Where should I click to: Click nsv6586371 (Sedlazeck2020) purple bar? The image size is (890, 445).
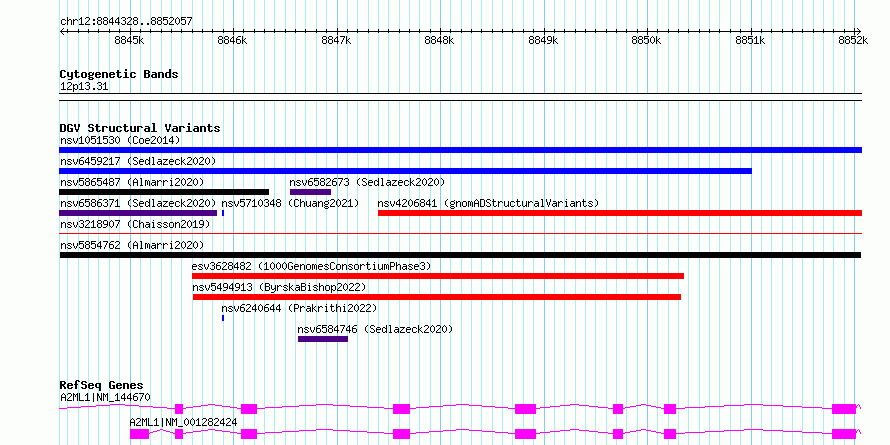(138, 213)
